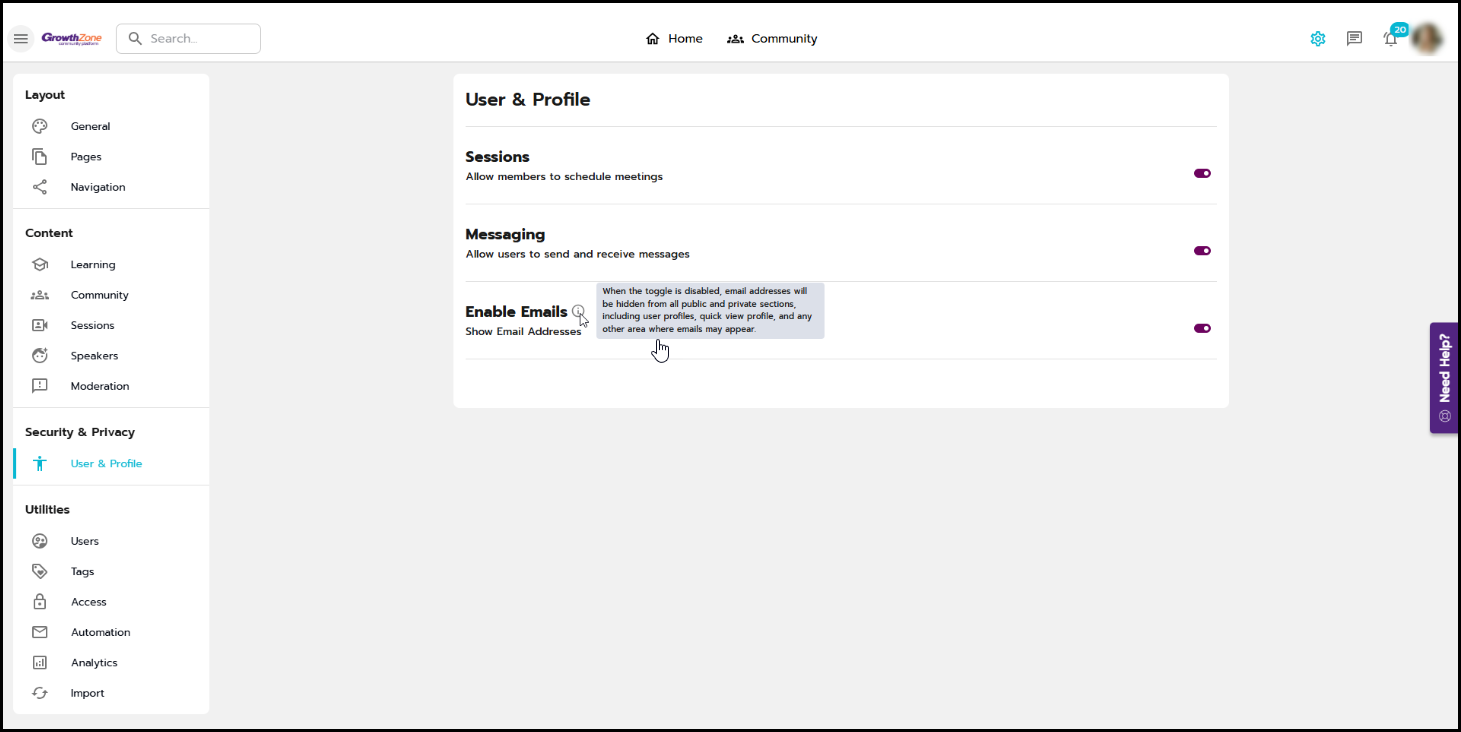The image size is (1461, 732).
Task: Click the settings gear icon
Action: pyautogui.click(x=1318, y=39)
